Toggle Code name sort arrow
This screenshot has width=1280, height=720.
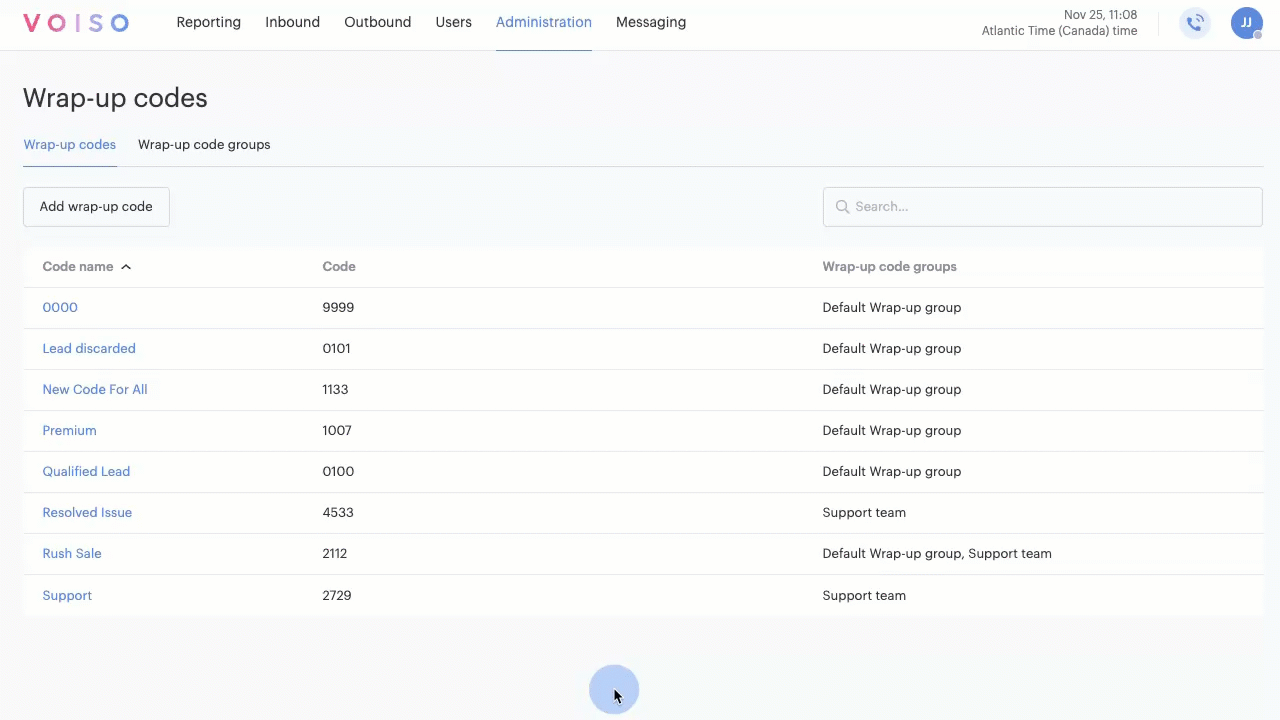pyautogui.click(x=126, y=267)
